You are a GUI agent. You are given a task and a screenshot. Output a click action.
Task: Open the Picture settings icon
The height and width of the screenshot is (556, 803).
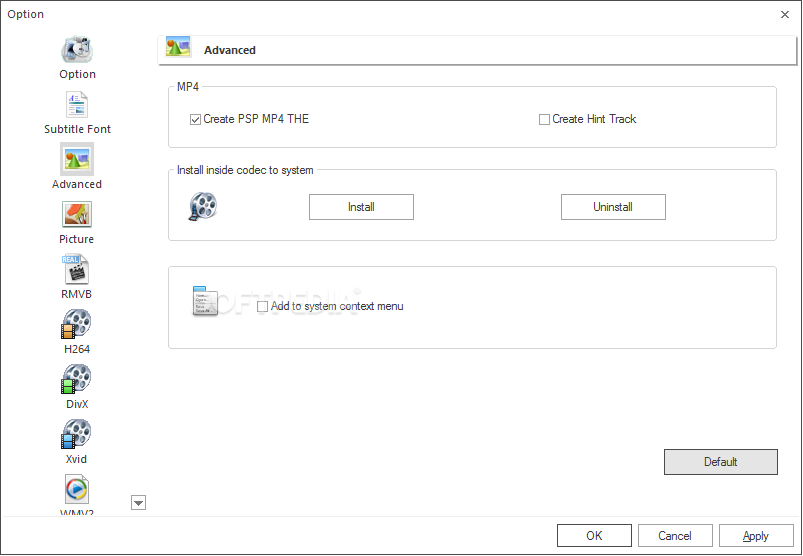(x=77, y=214)
